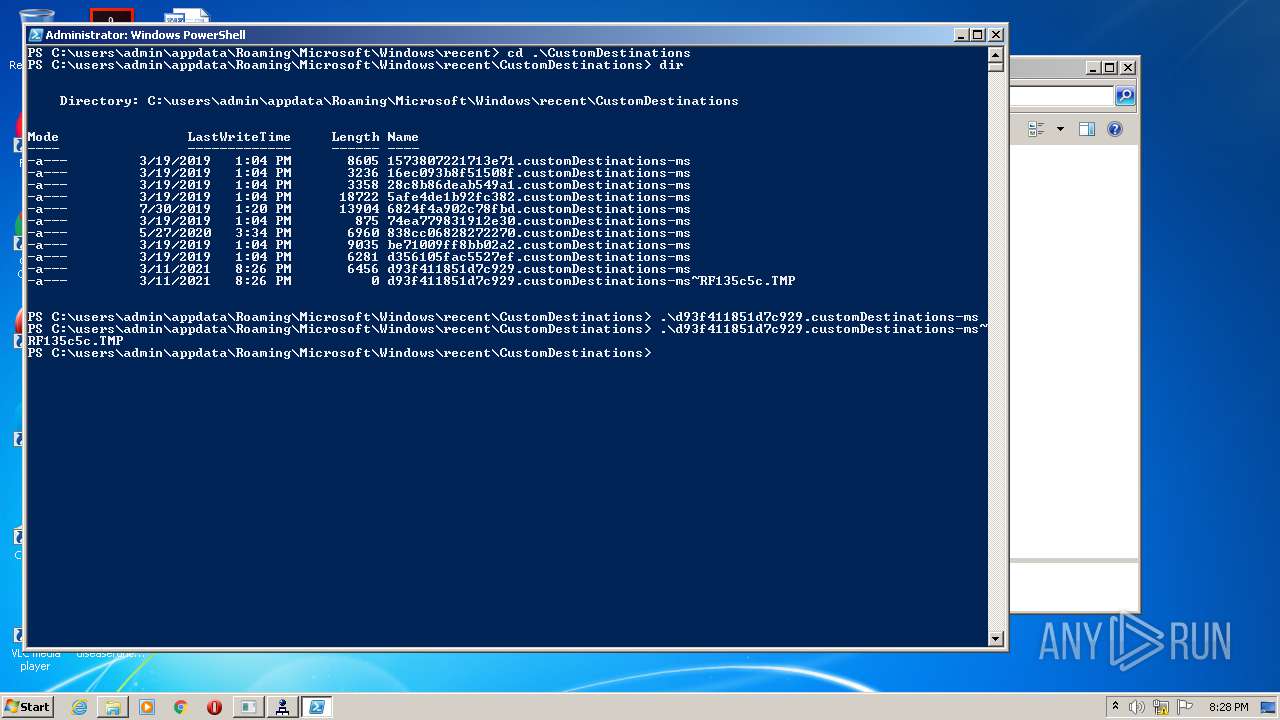Click the PowerShell scrollbar down arrow
The width and height of the screenshot is (1280, 720).
tap(995, 638)
